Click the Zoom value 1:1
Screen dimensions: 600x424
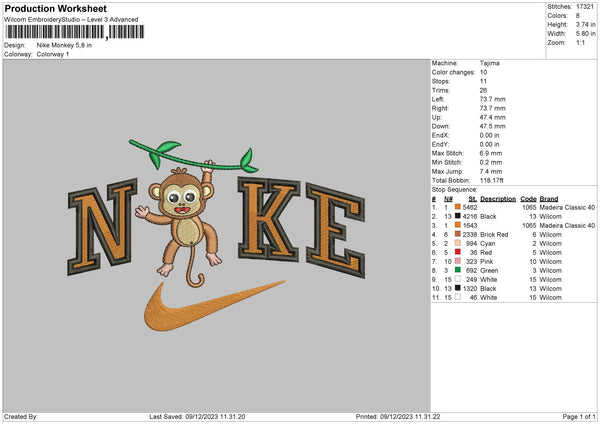tap(580, 42)
